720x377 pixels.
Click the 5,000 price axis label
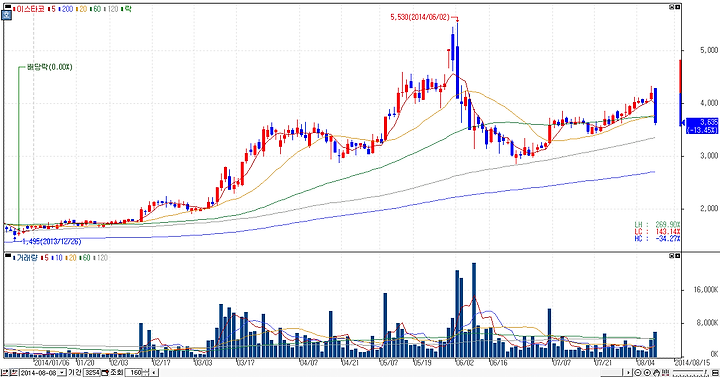point(709,50)
